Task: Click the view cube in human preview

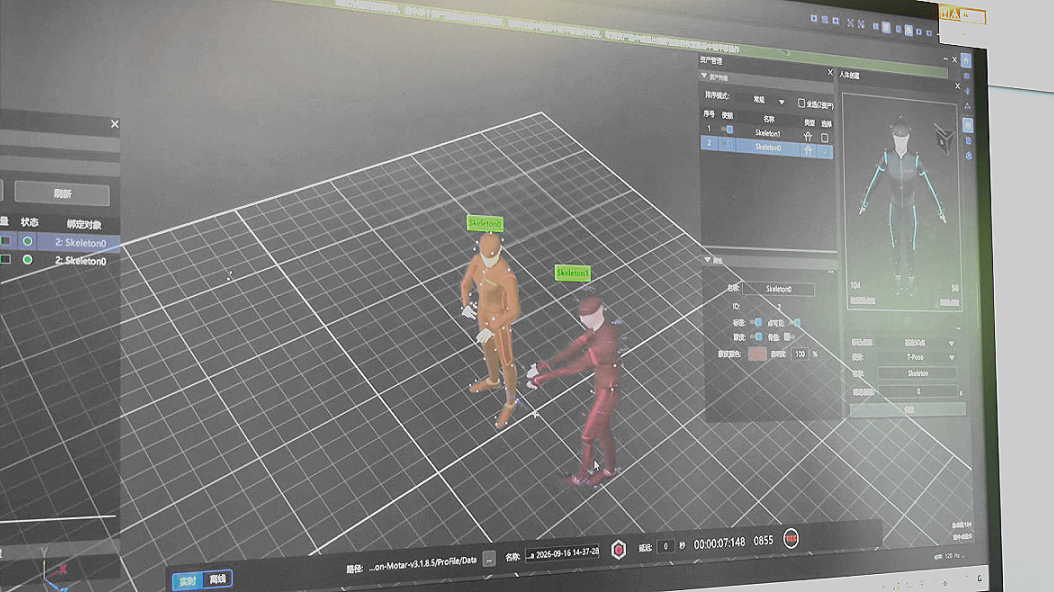Action: pyautogui.click(x=944, y=139)
